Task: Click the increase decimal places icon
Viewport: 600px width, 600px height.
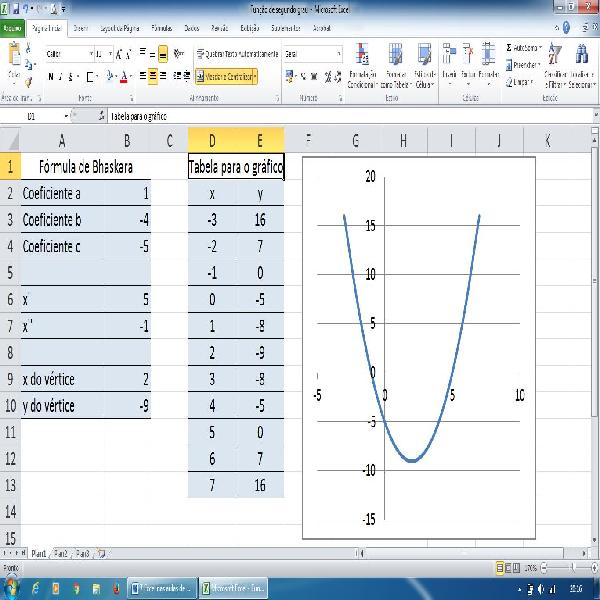Action: [x=328, y=77]
